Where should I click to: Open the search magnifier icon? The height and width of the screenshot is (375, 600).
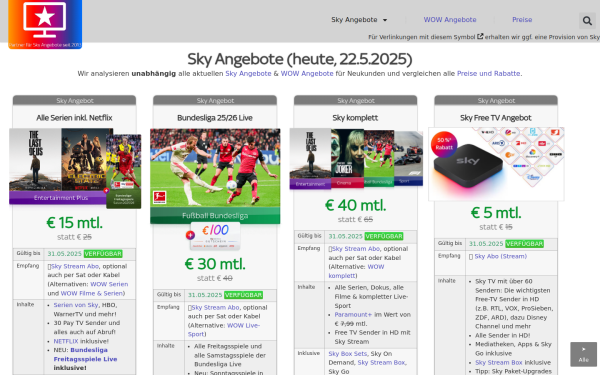(587, 20)
